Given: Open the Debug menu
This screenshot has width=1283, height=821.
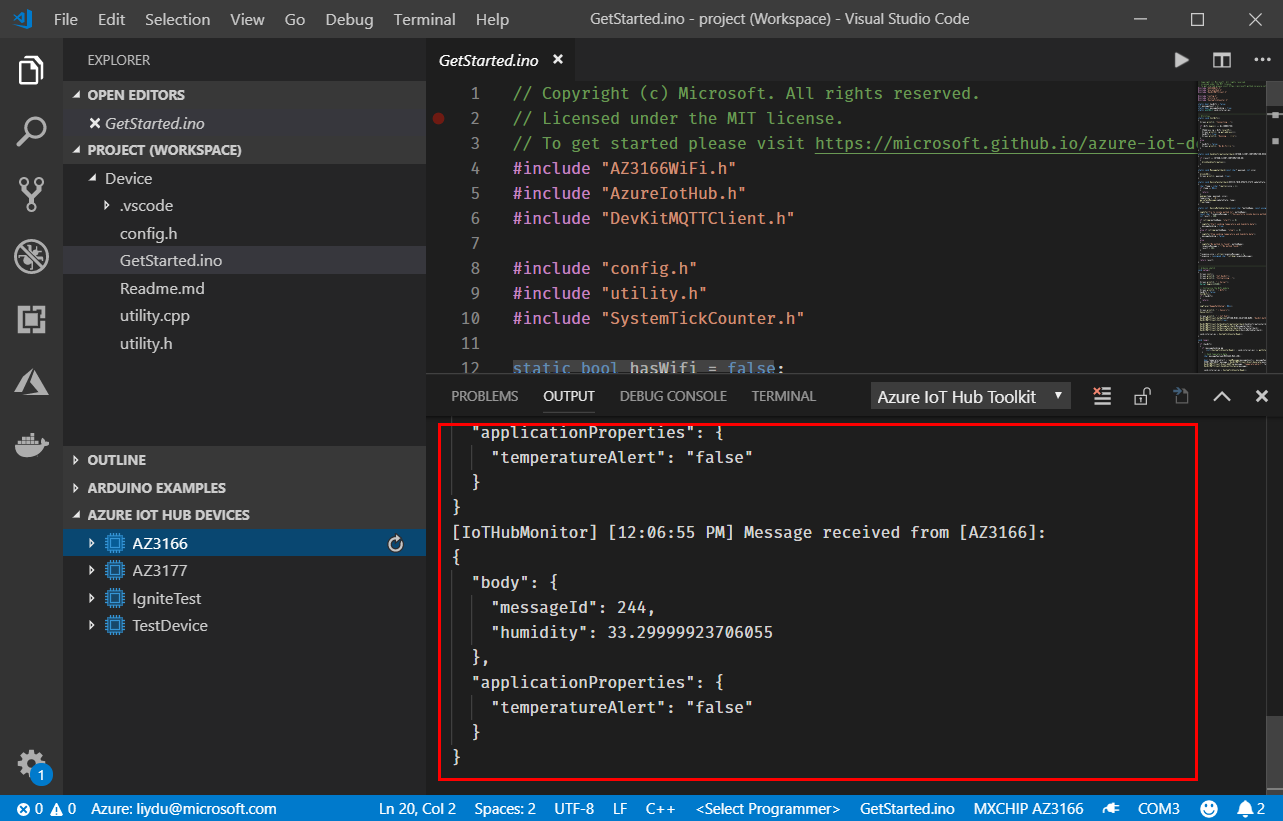Looking at the screenshot, I should [x=349, y=19].
